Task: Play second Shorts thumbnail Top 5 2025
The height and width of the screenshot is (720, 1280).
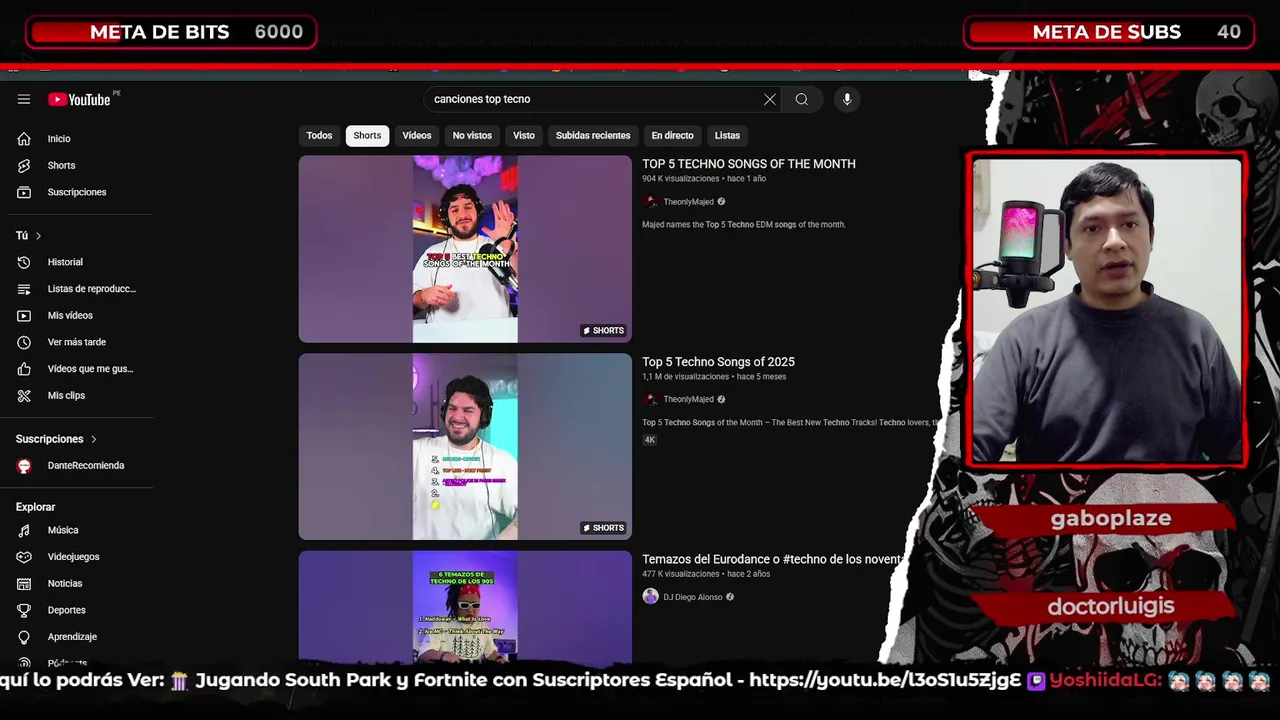Action: 465,446
